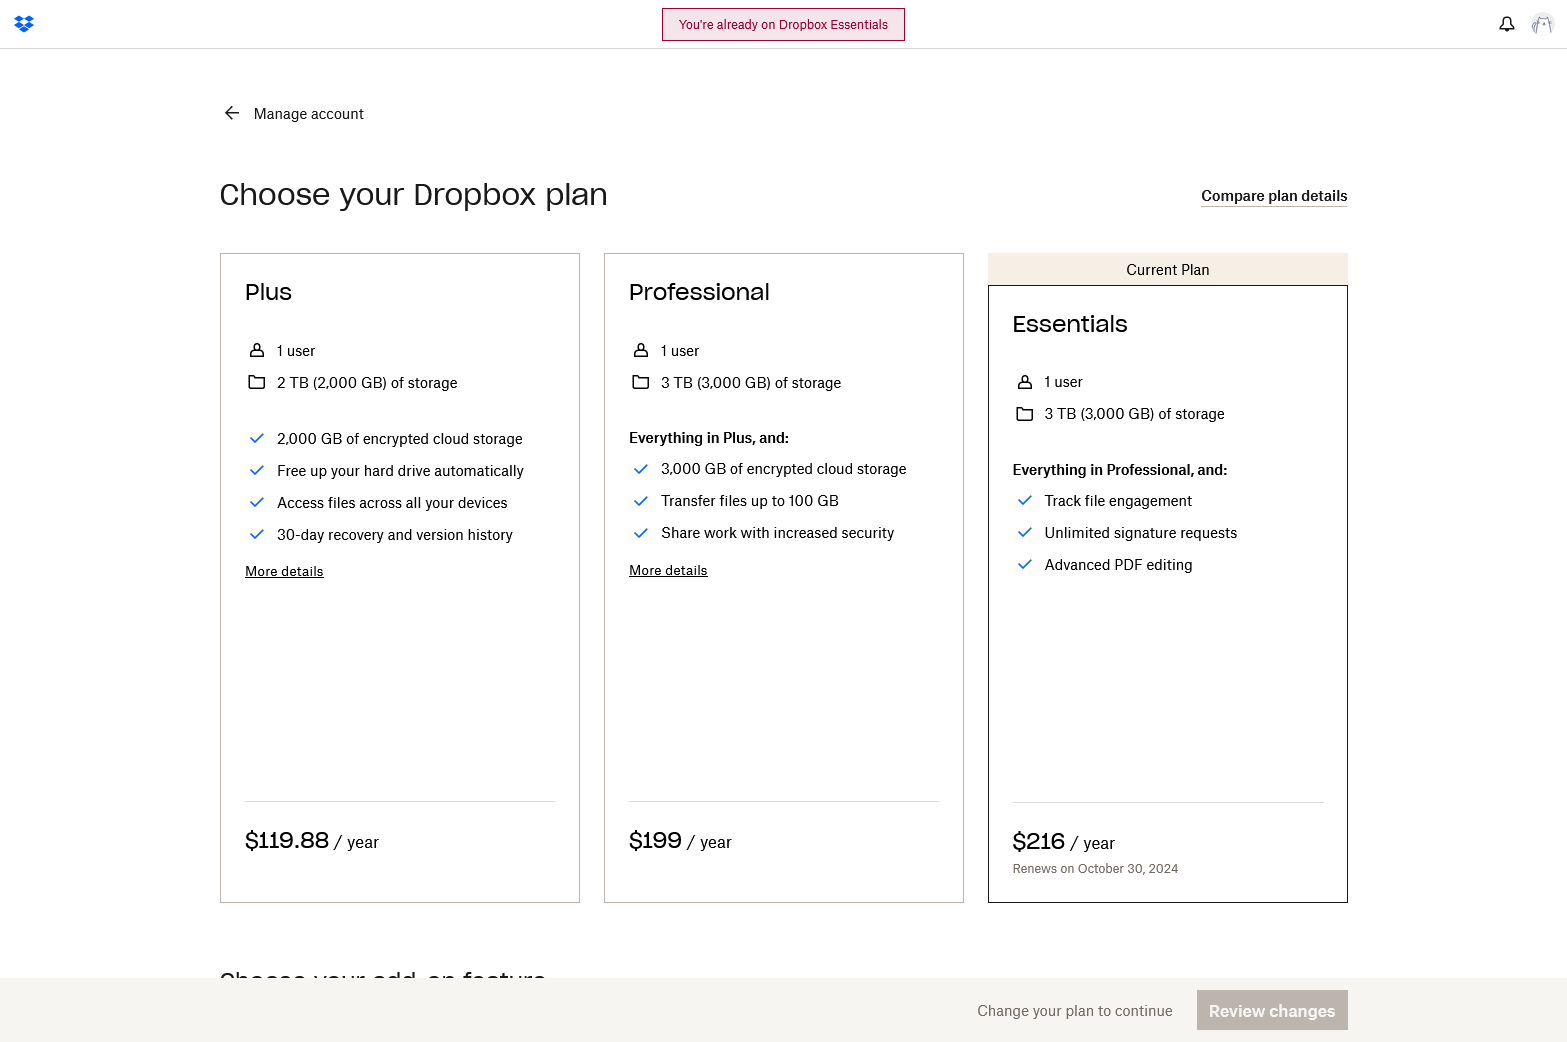The width and height of the screenshot is (1567, 1042).
Task: Click checkmark beside Transfer files up to 100 GB
Action: click(x=641, y=500)
